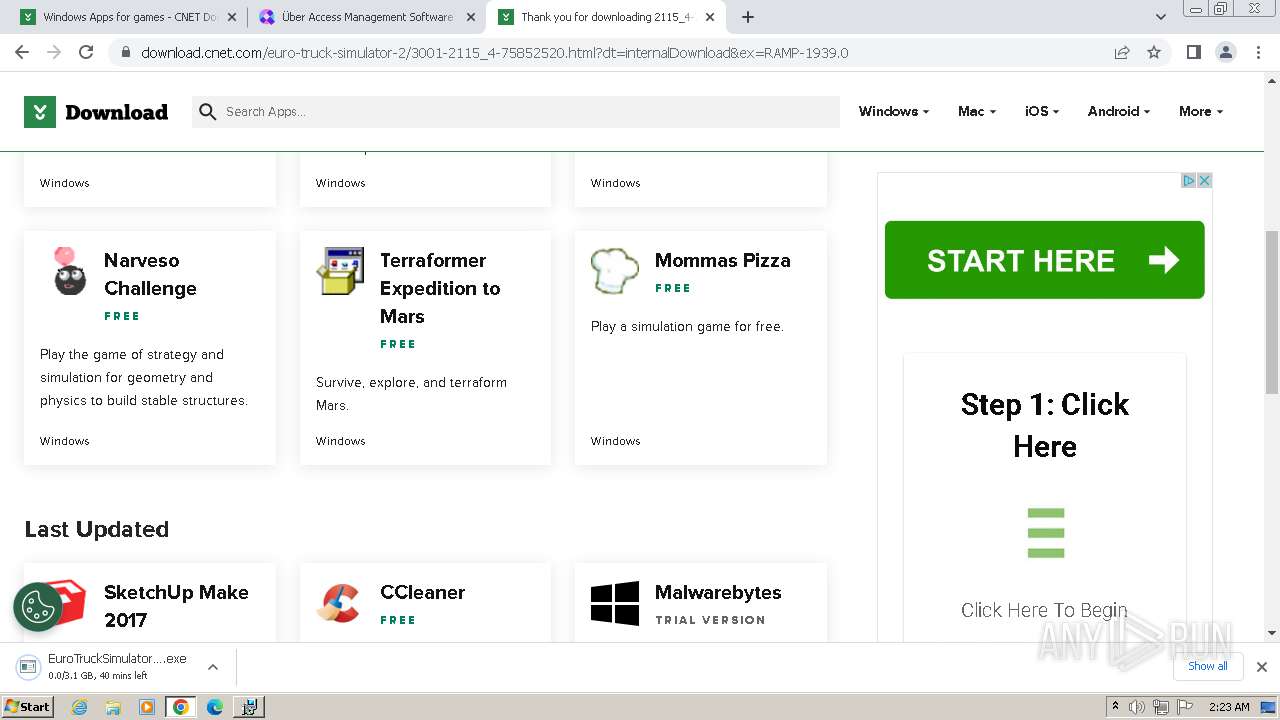Open File Explorer from taskbar
This screenshot has width=1280, height=720.
113,707
